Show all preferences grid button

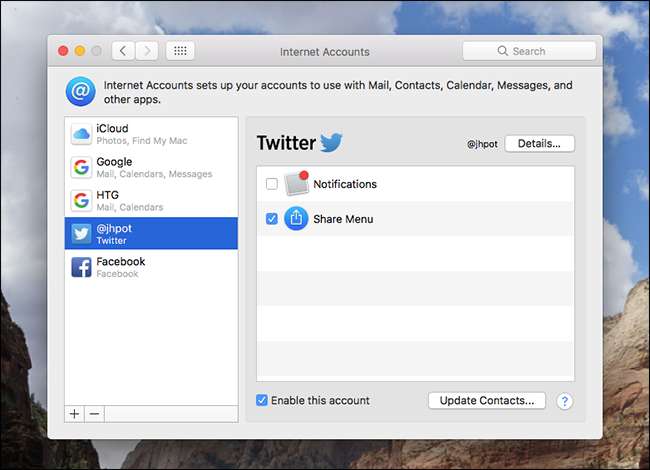180,51
